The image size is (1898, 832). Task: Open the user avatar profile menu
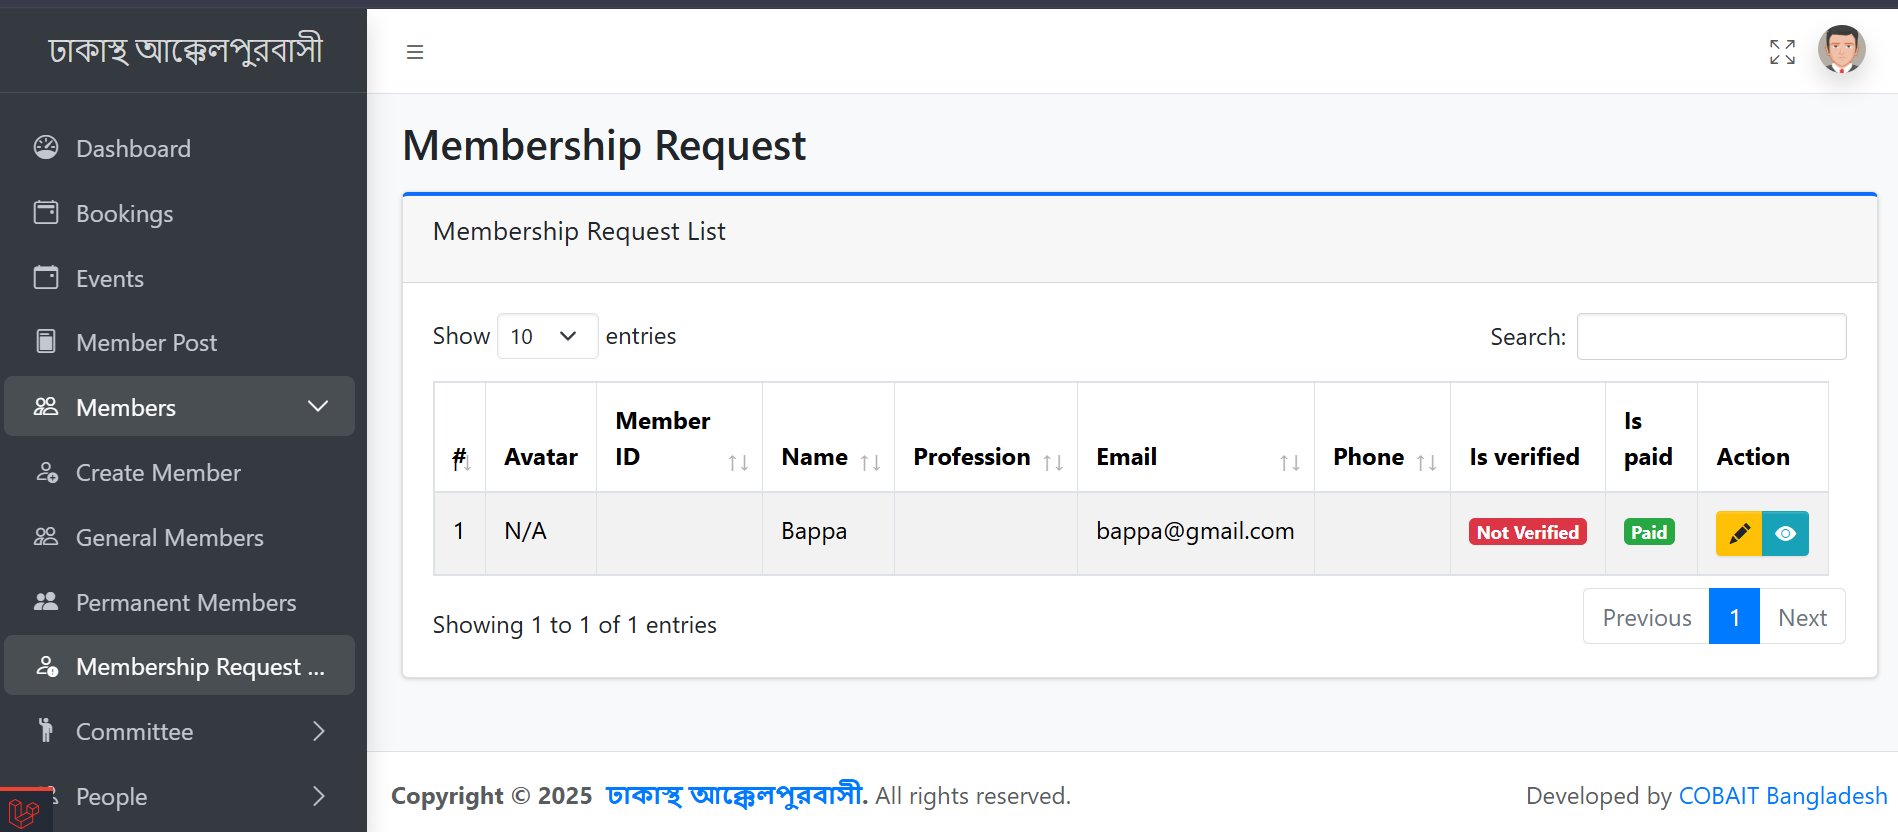(1841, 50)
